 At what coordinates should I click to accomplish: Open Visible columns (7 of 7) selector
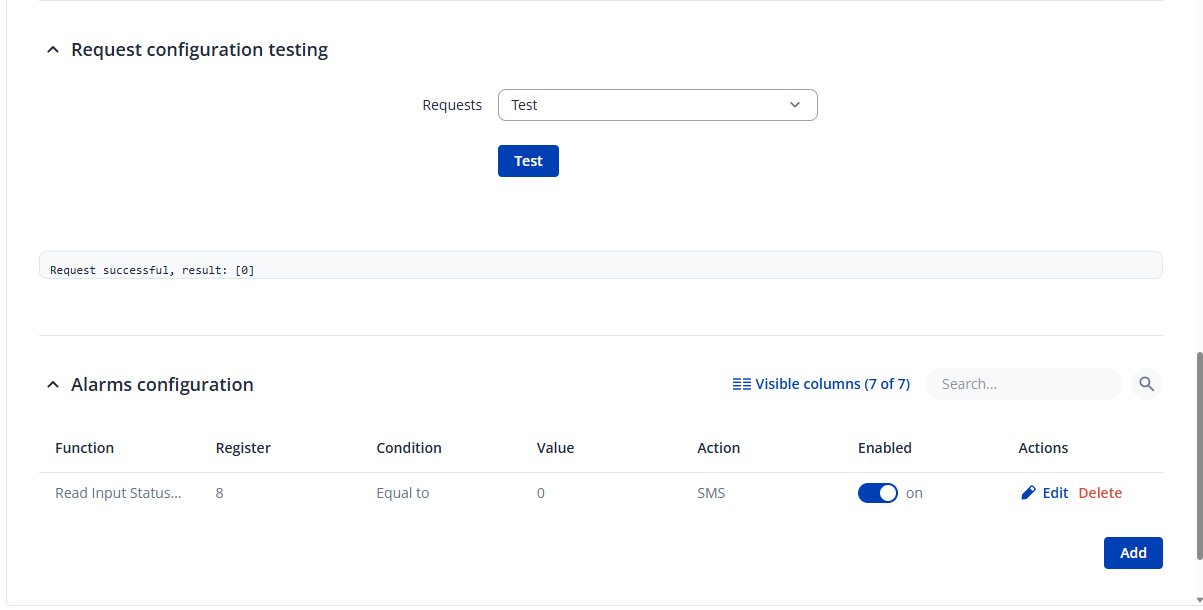pos(831,384)
